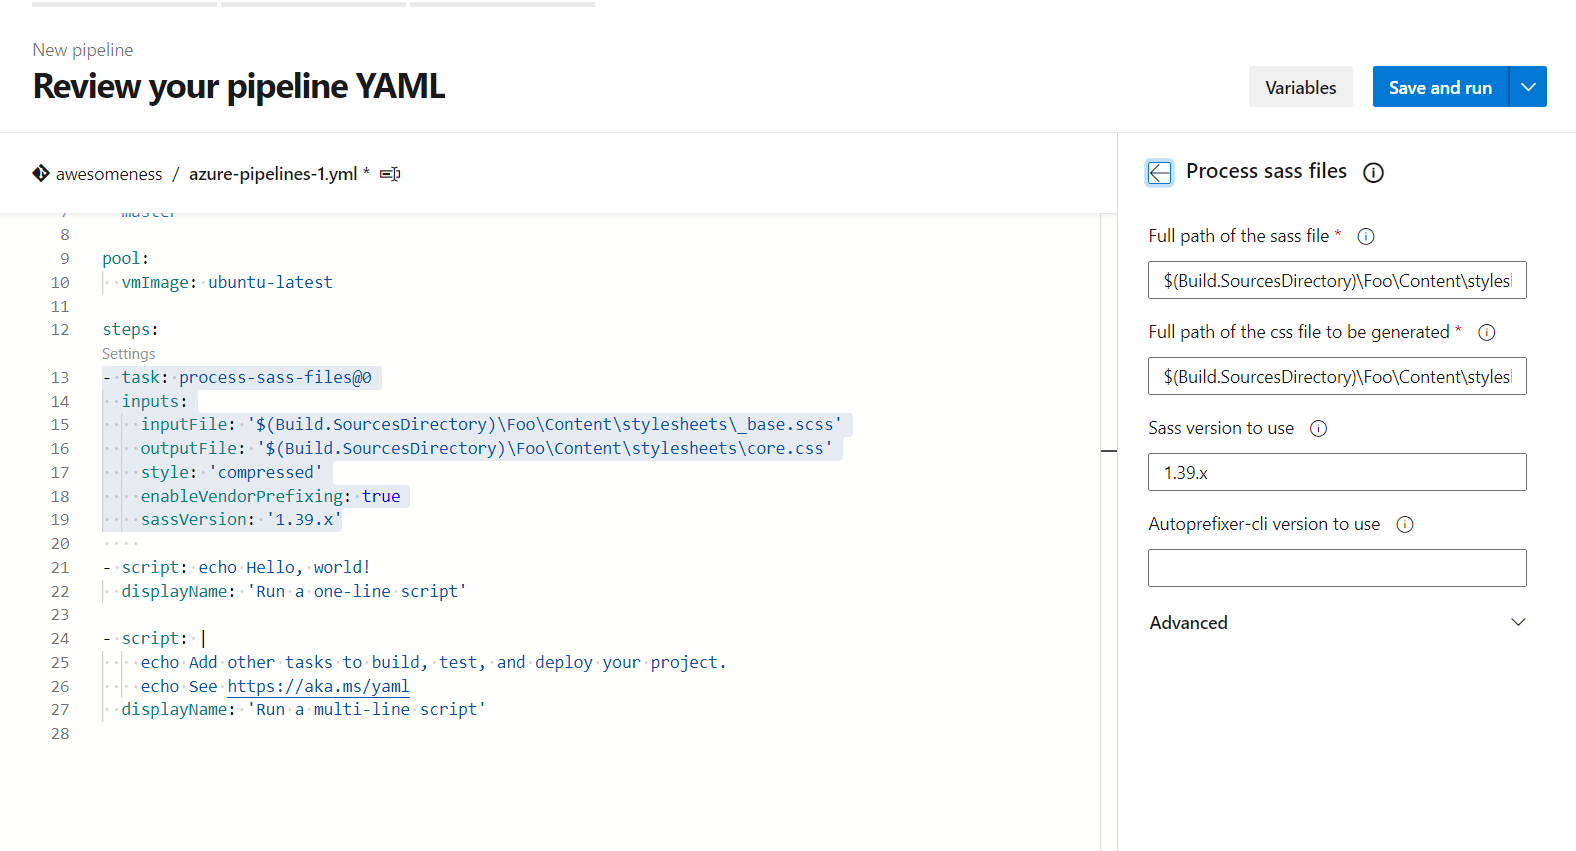The width and height of the screenshot is (1576, 851).
Task: Click the Save and run button
Action: [1440, 87]
